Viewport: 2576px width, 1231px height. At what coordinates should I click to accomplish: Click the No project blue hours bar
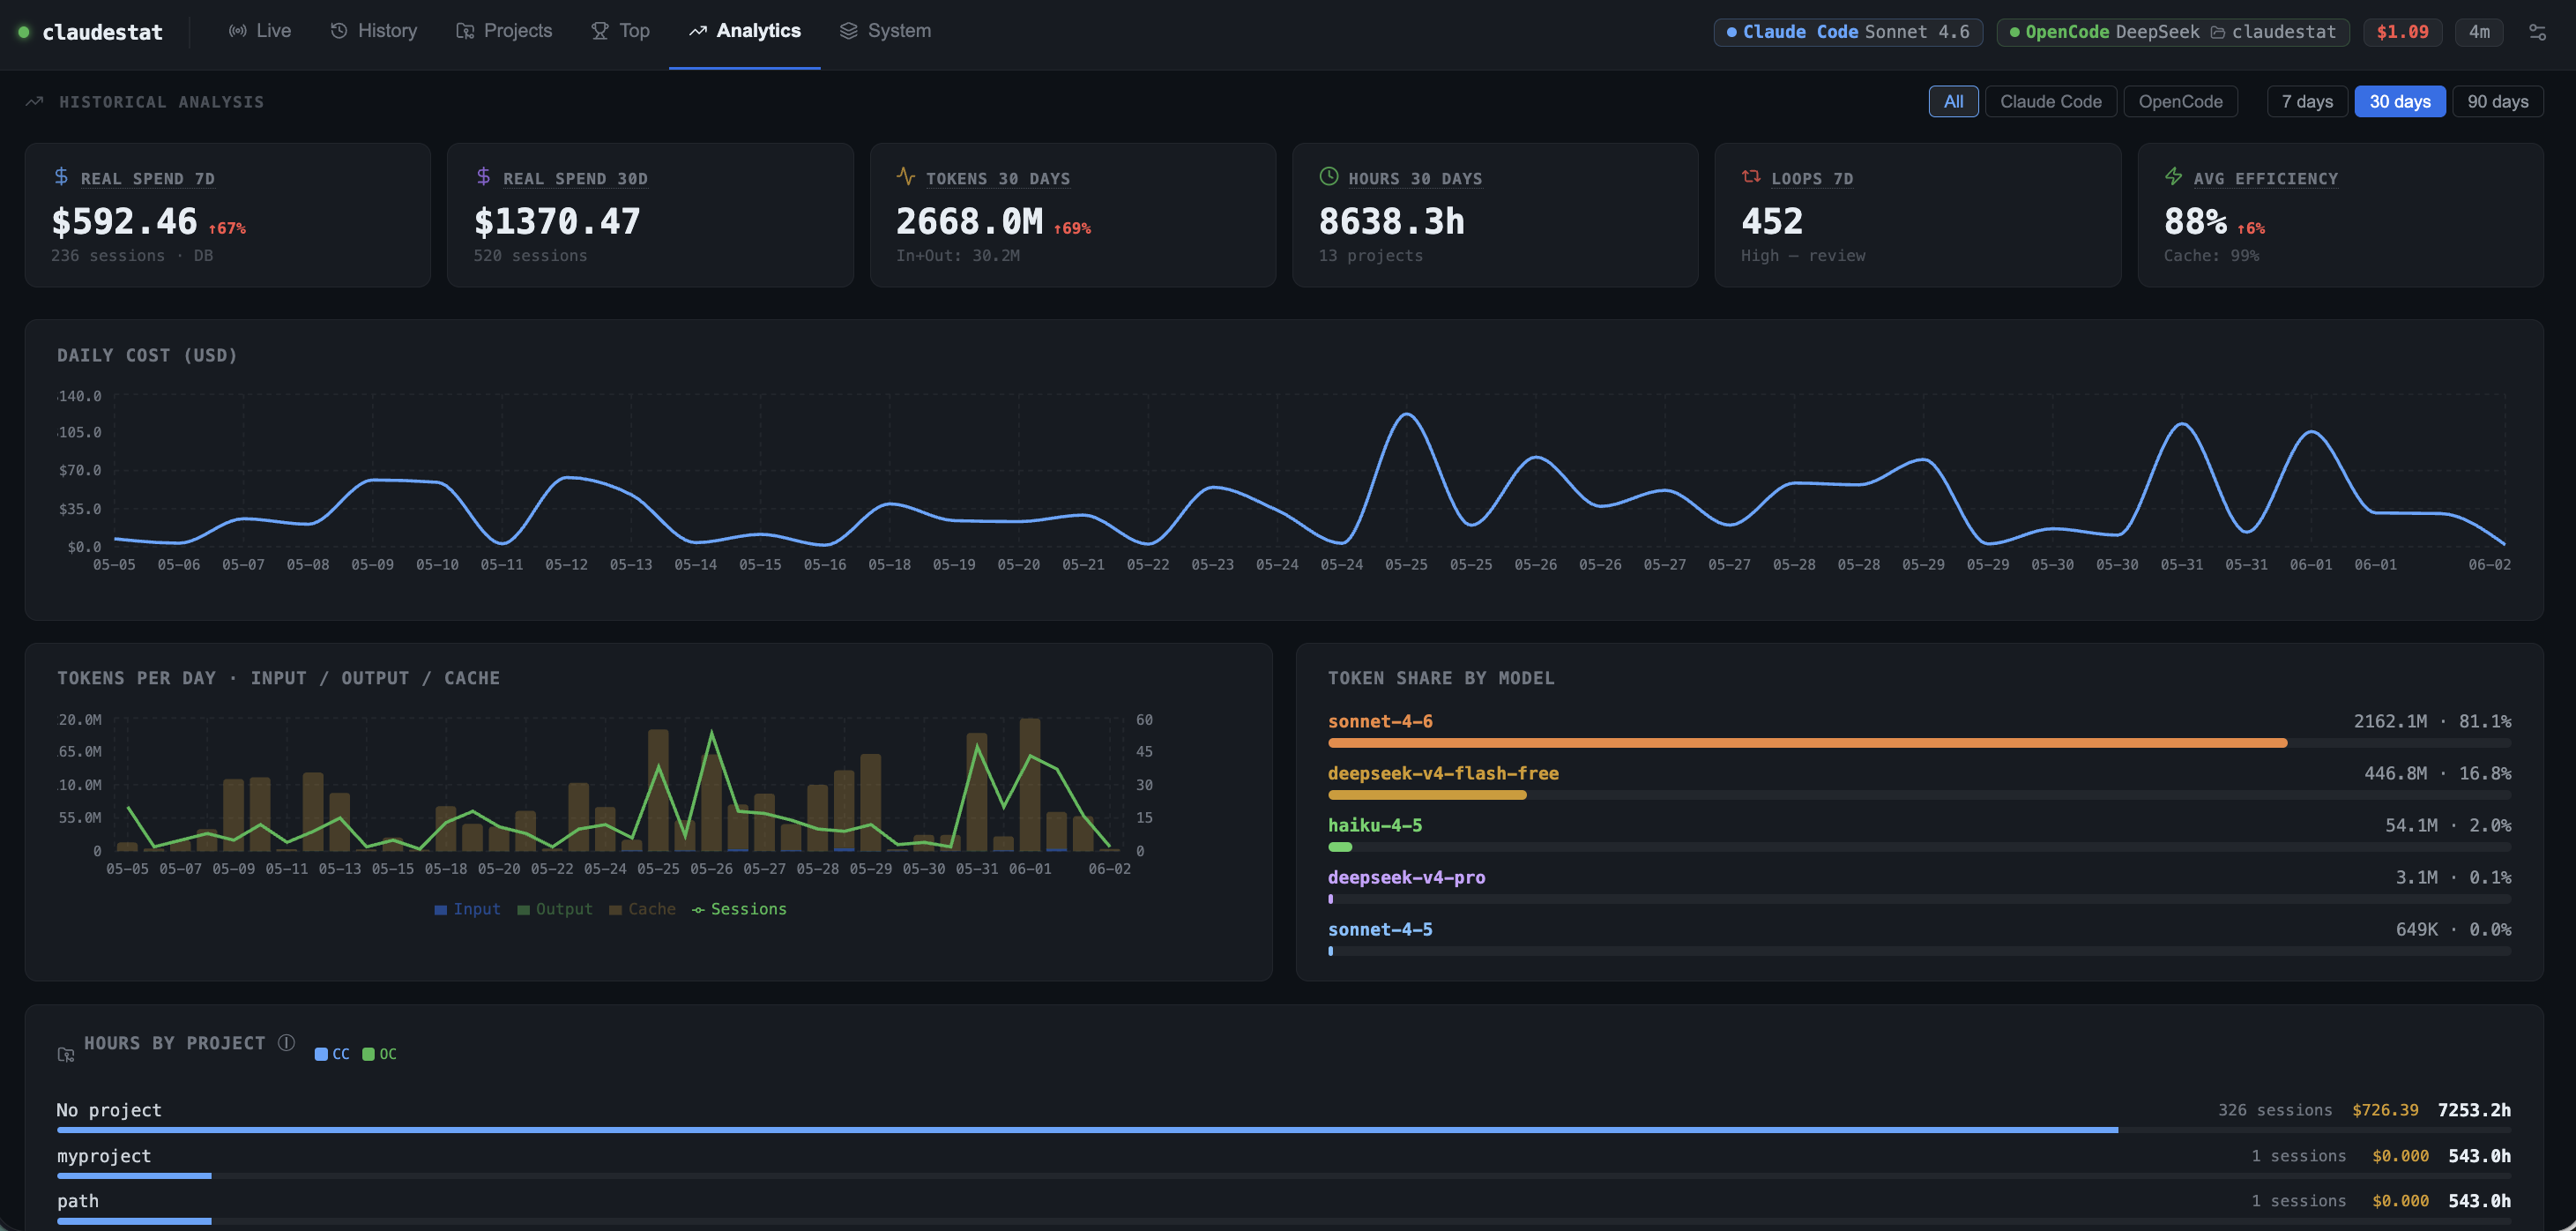pyautogui.click(x=1087, y=1130)
